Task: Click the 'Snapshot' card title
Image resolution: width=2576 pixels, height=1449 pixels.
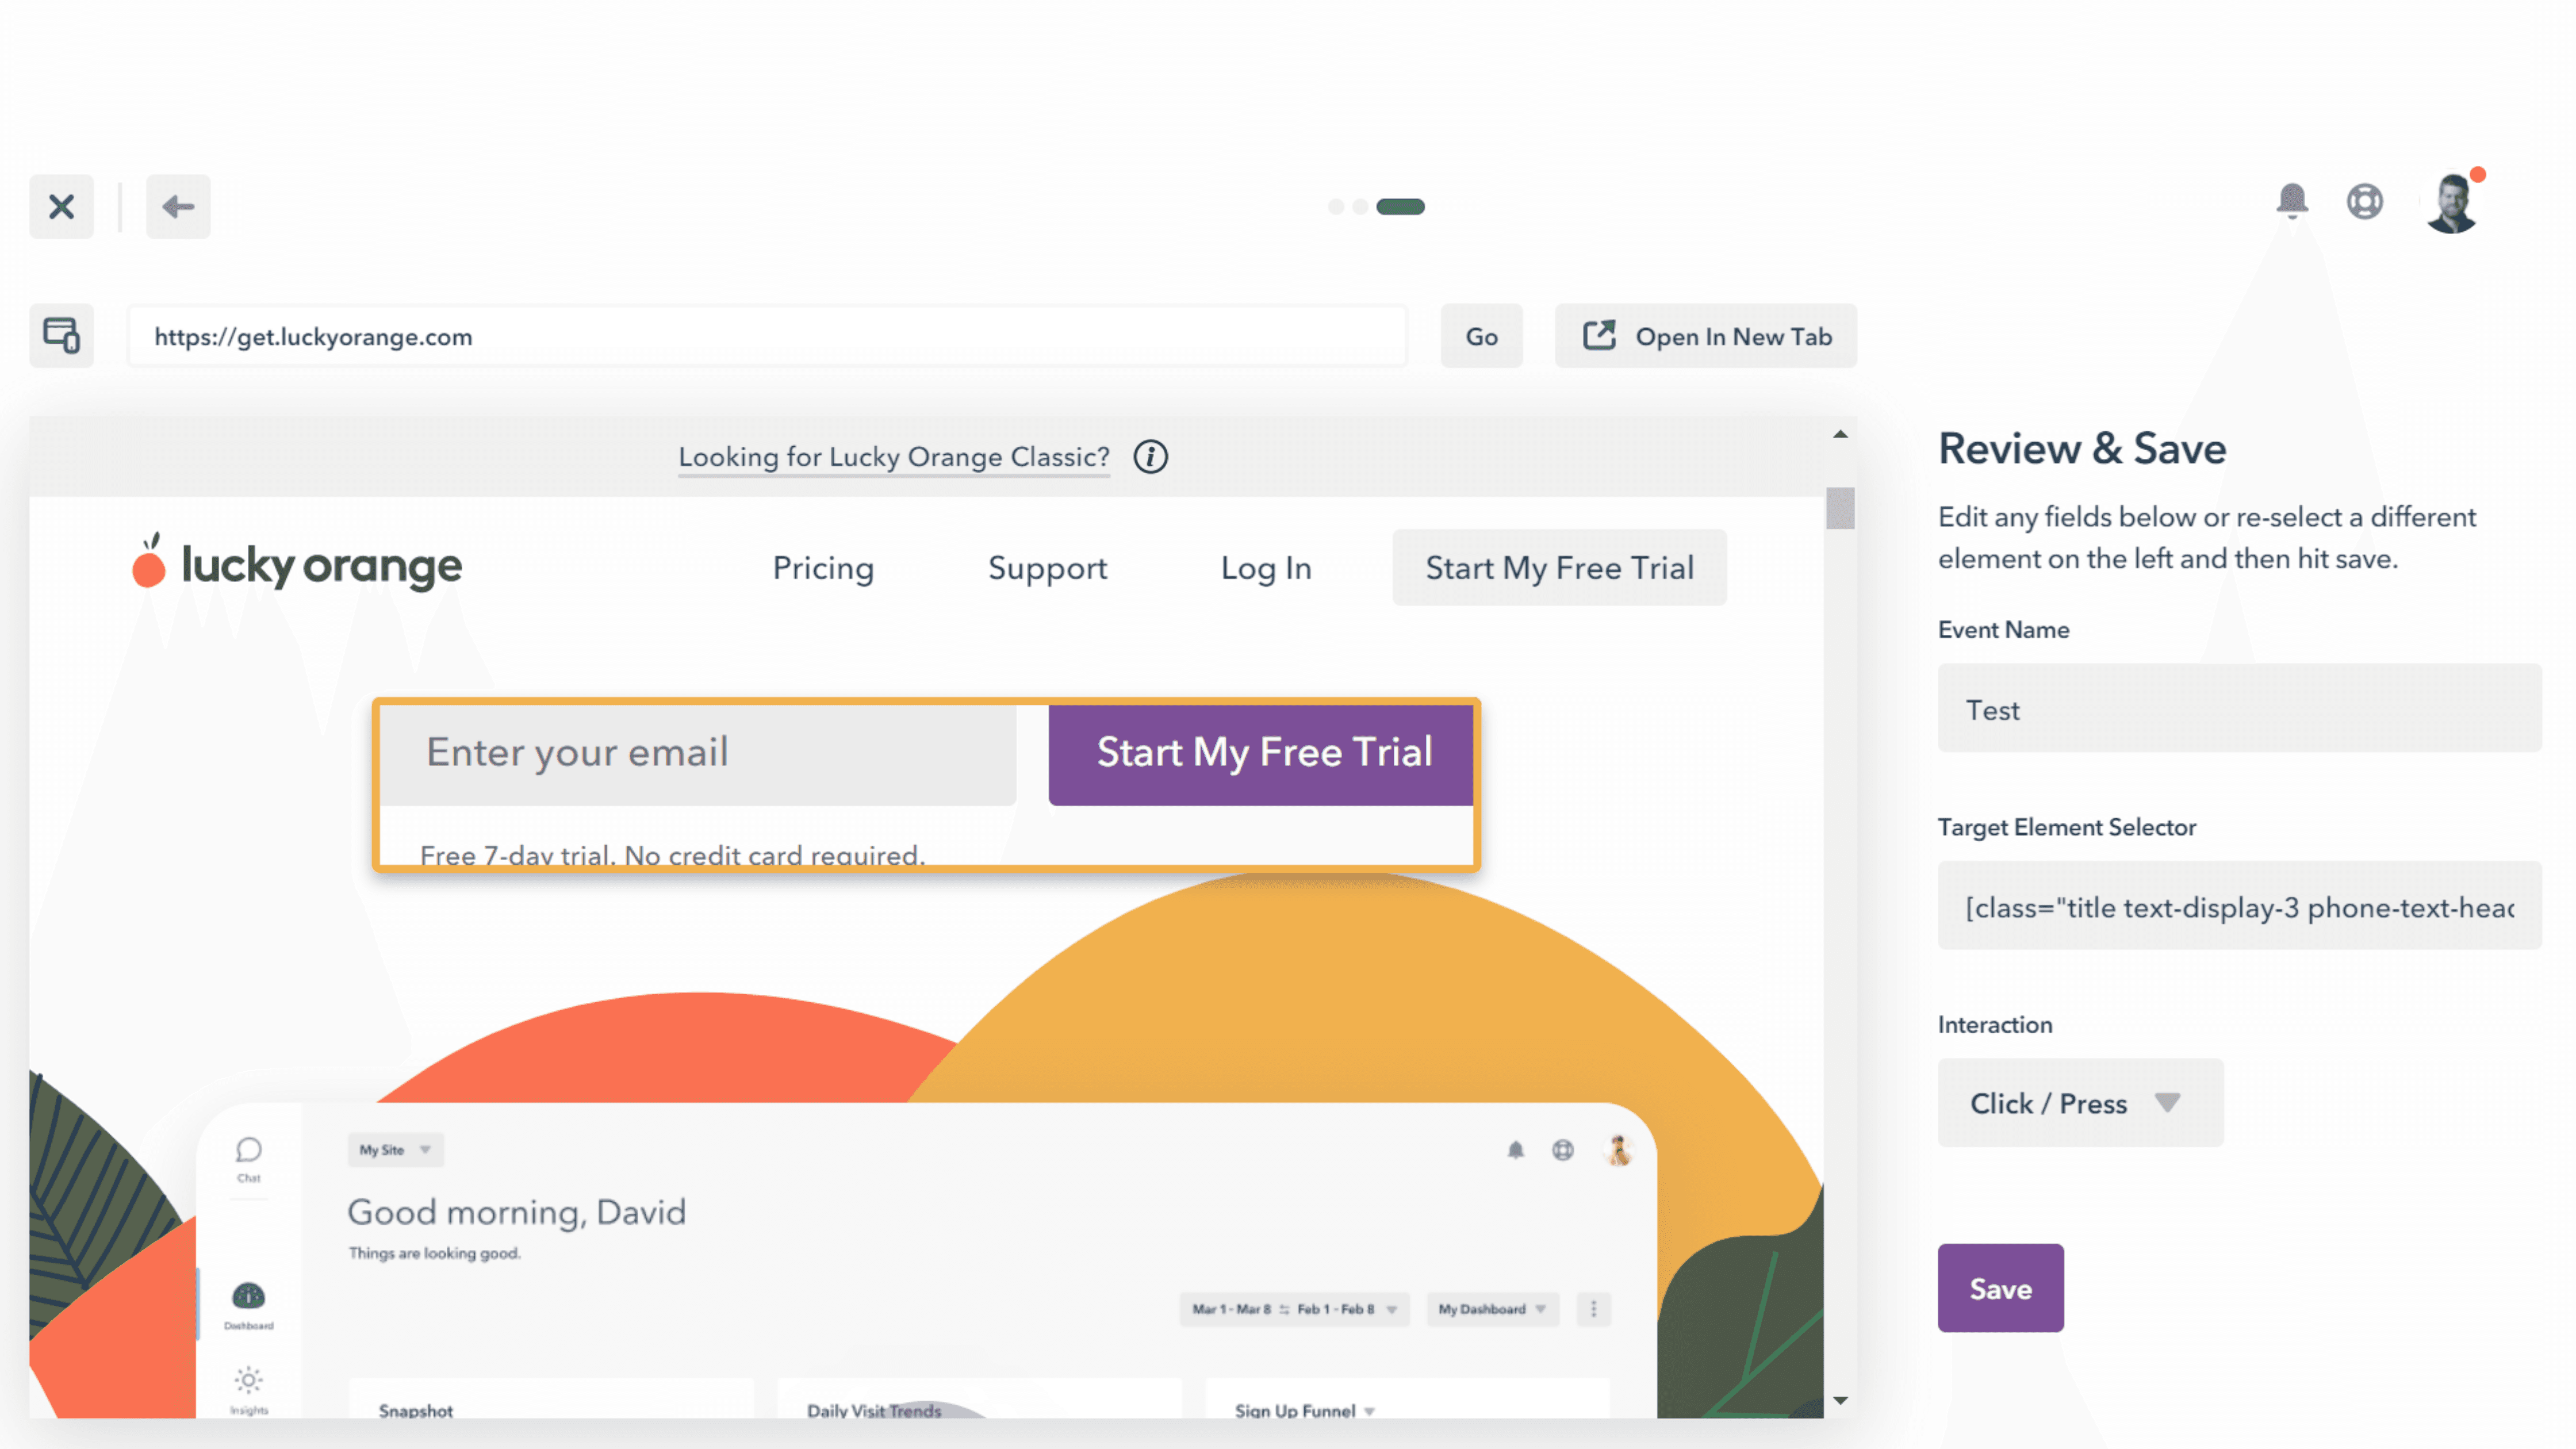Action: 416,1411
